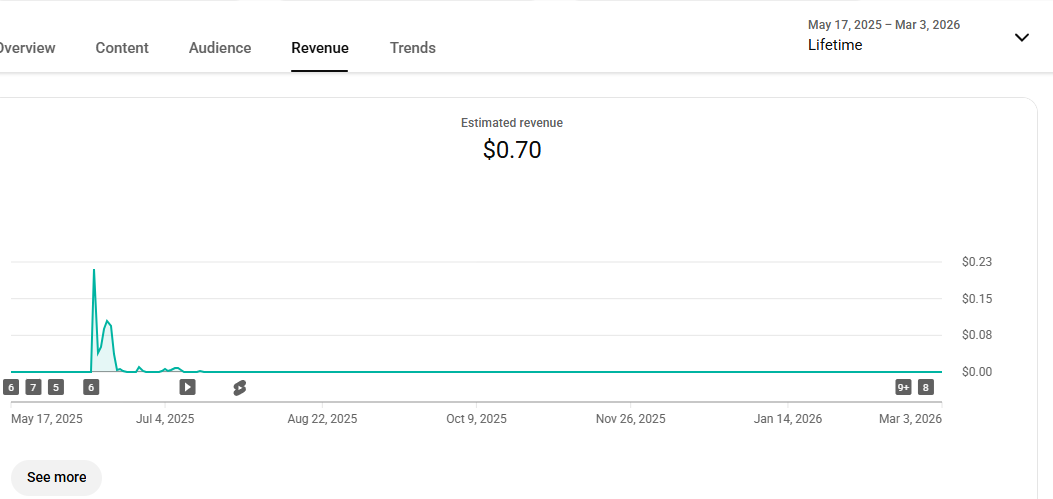Click the May 17, 2025 – Mar 3, 2026 range
The height and width of the screenshot is (499, 1053).
point(883,25)
